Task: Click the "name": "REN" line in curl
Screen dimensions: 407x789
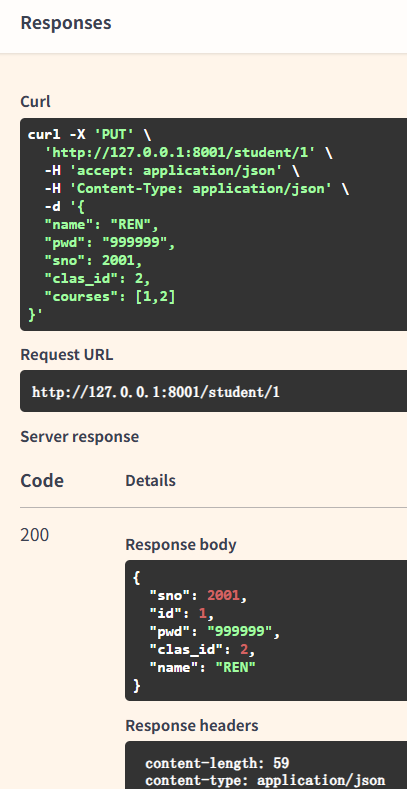Action: click(x=102, y=224)
